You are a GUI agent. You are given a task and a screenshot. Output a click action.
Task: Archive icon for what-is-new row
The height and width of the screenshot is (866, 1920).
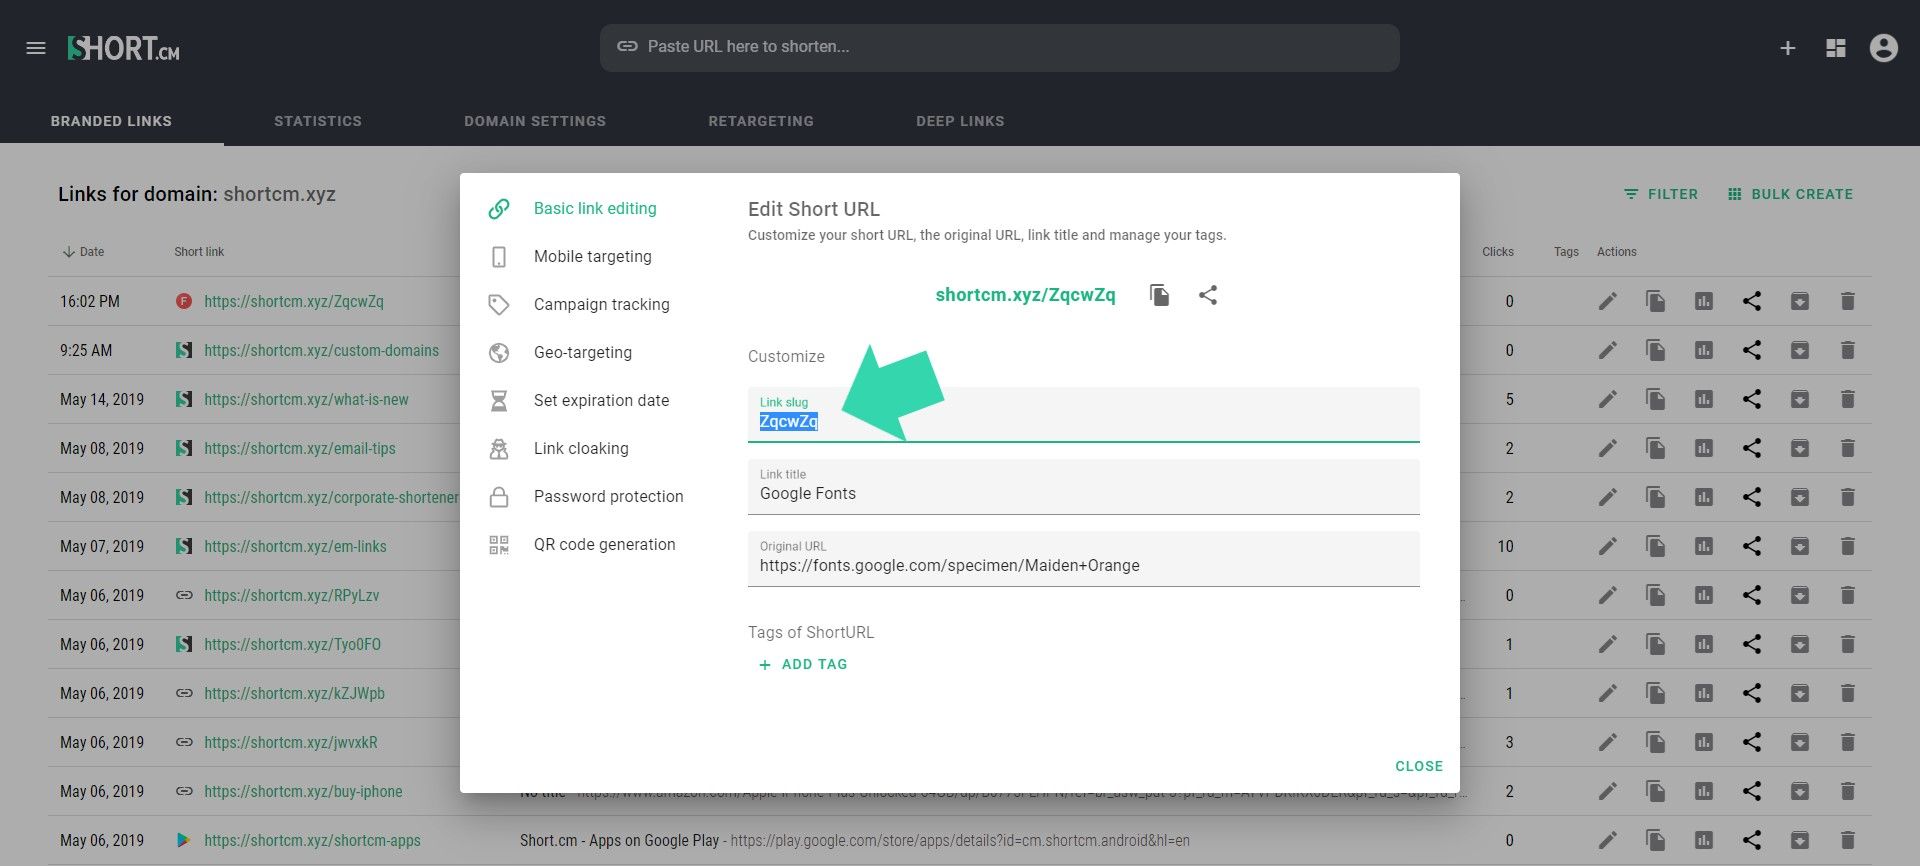coord(1800,399)
